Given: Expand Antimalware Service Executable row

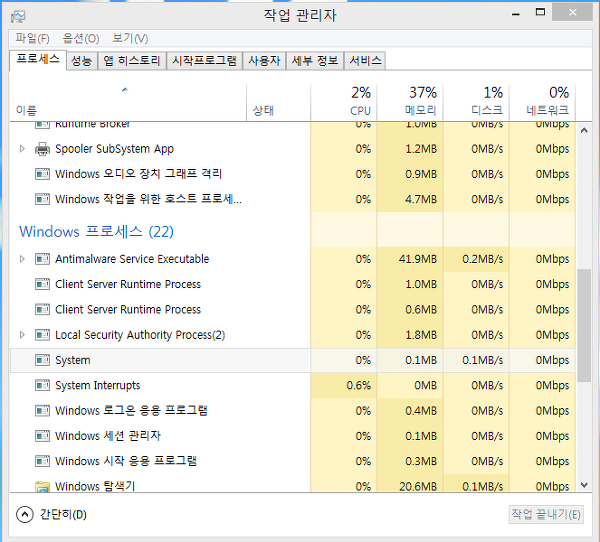Looking at the screenshot, I should click(22, 259).
